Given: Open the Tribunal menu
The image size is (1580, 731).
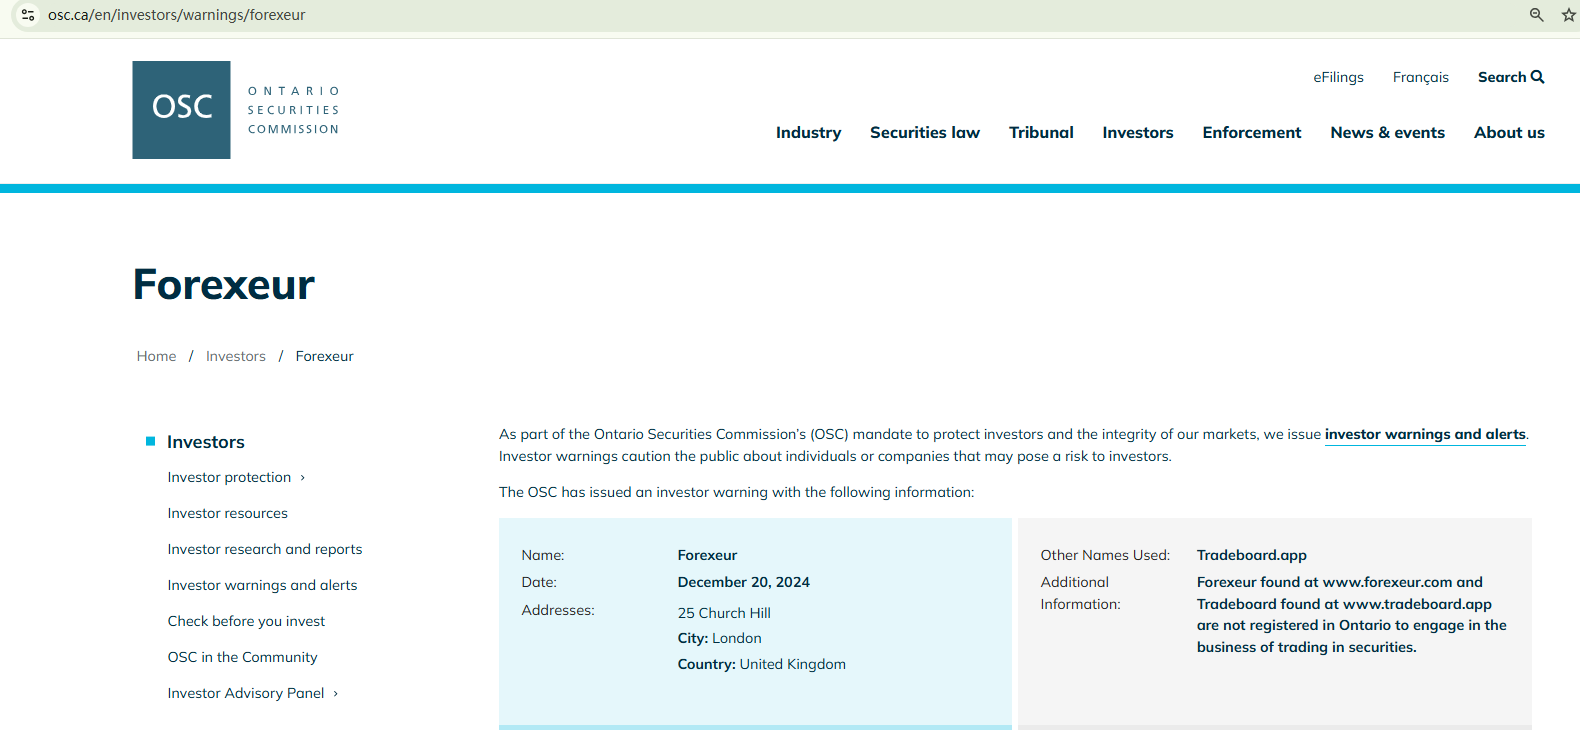Looking at the screenshot, I should tap(1041, 132).
